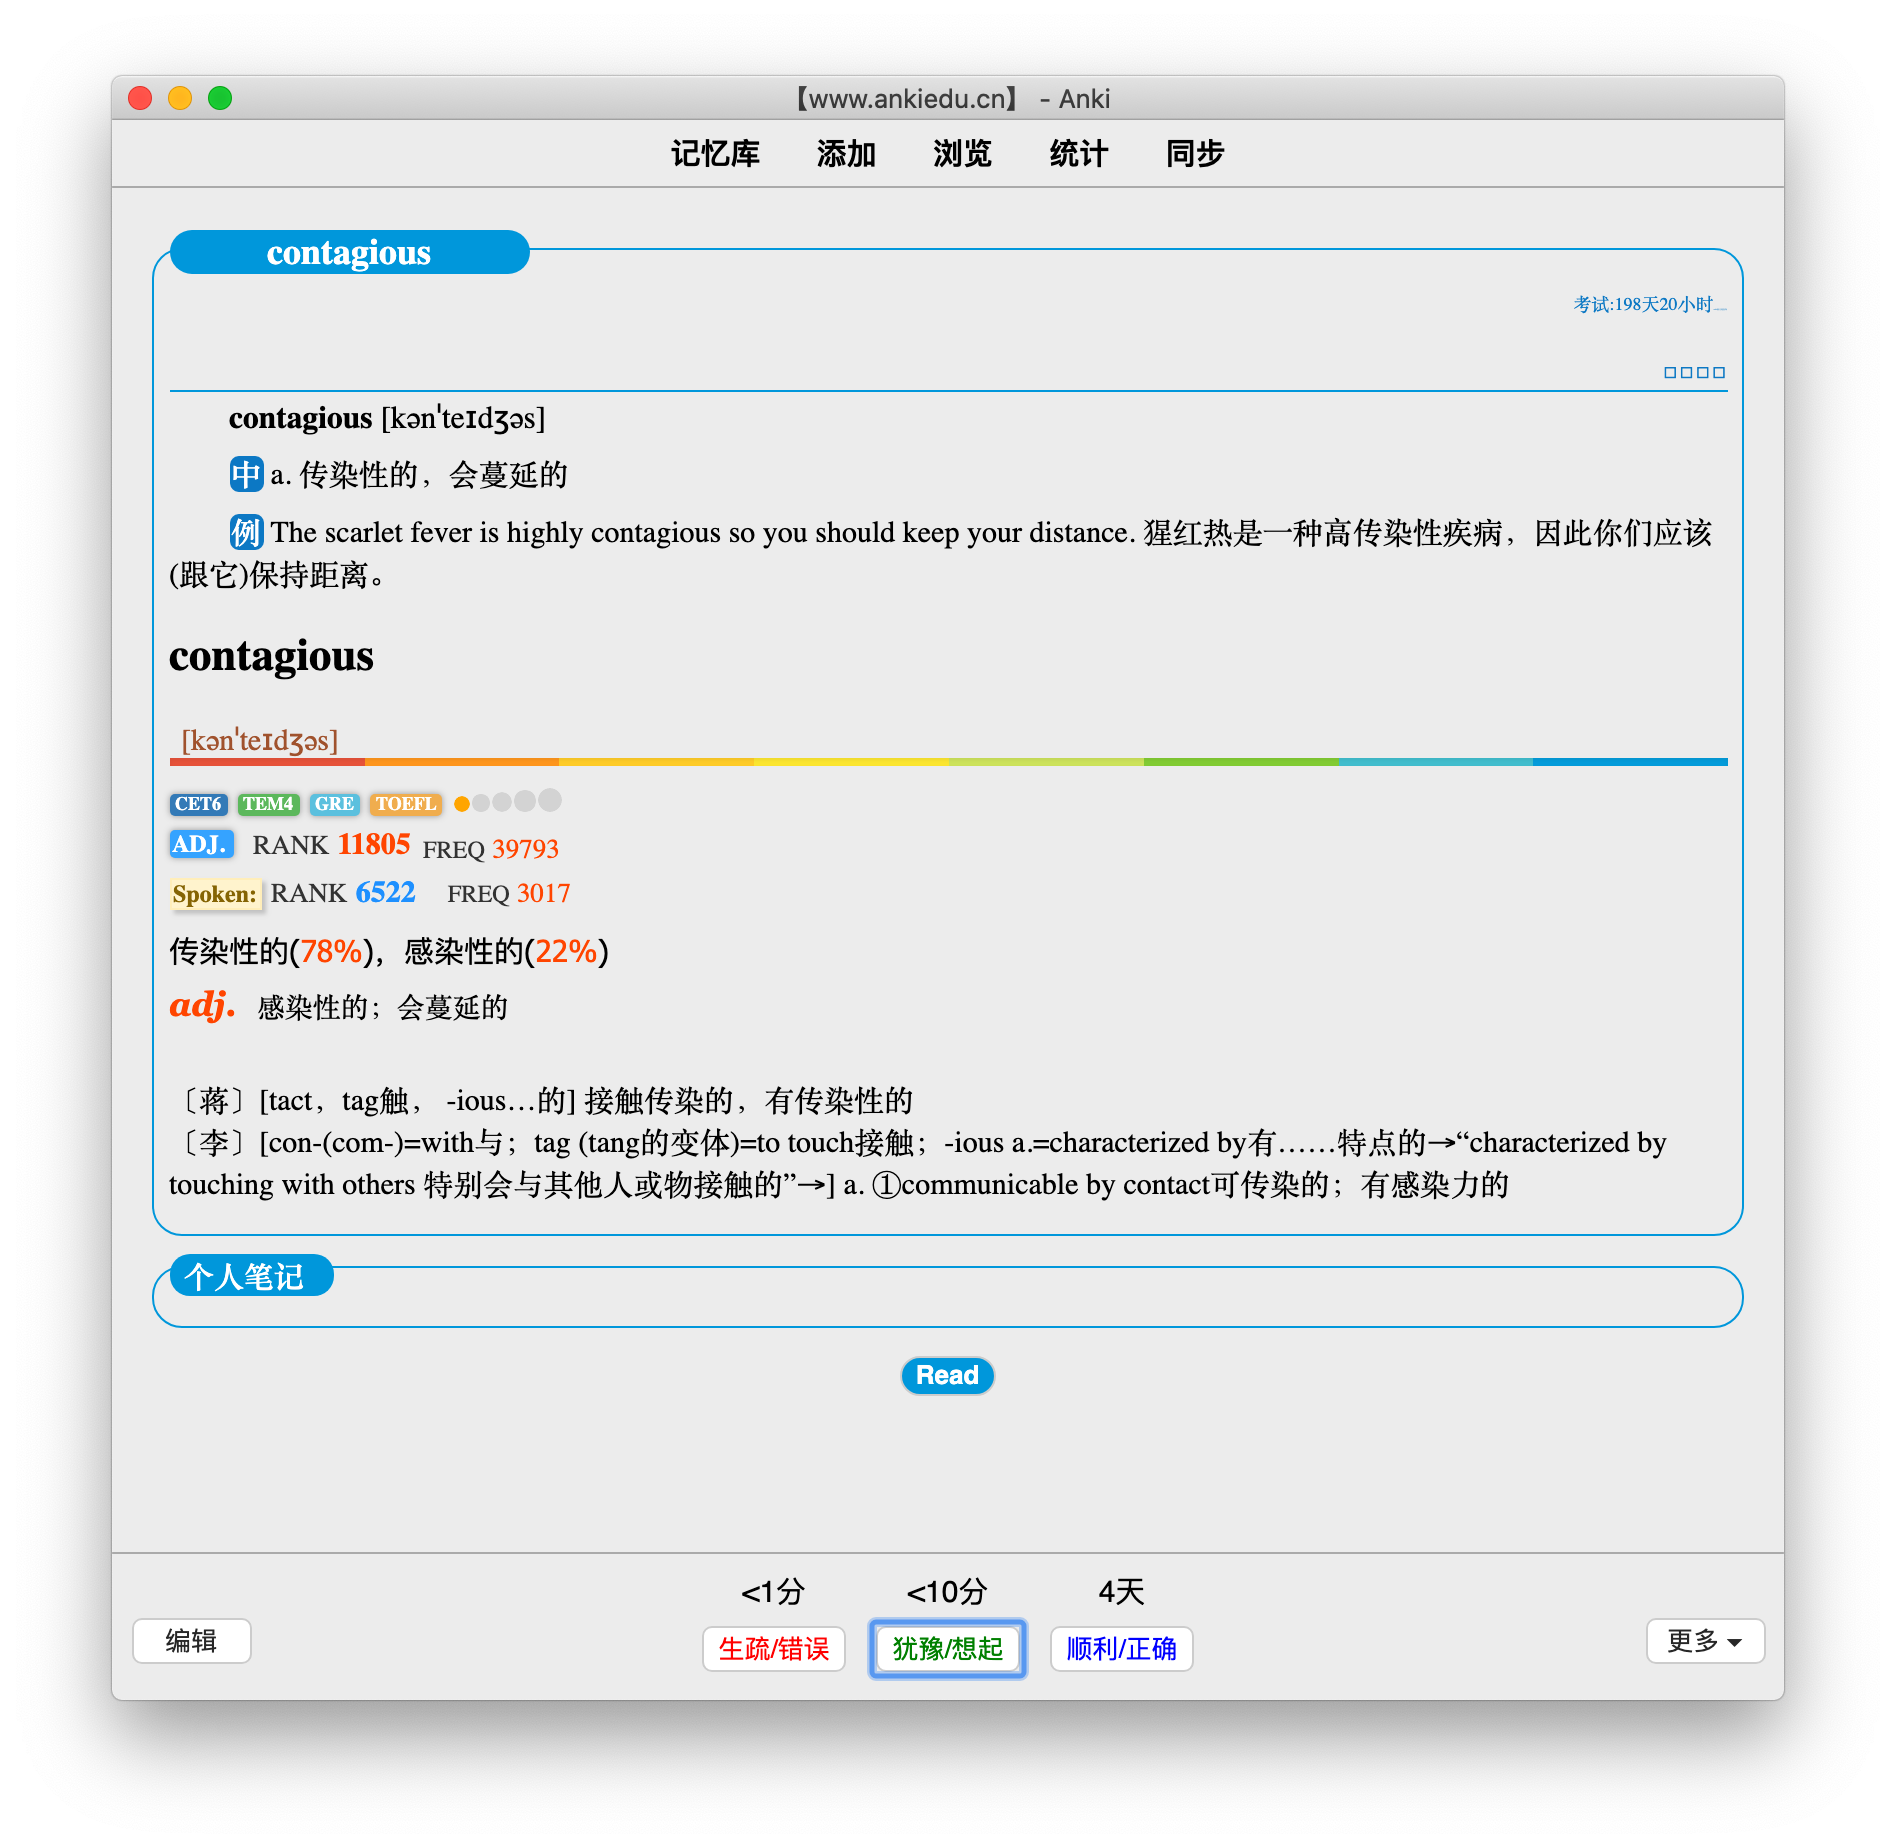The width and height of the screenshot is (1896, 1848).
Task: Open the 统计 statistics menu
Action: [1078, 154]
